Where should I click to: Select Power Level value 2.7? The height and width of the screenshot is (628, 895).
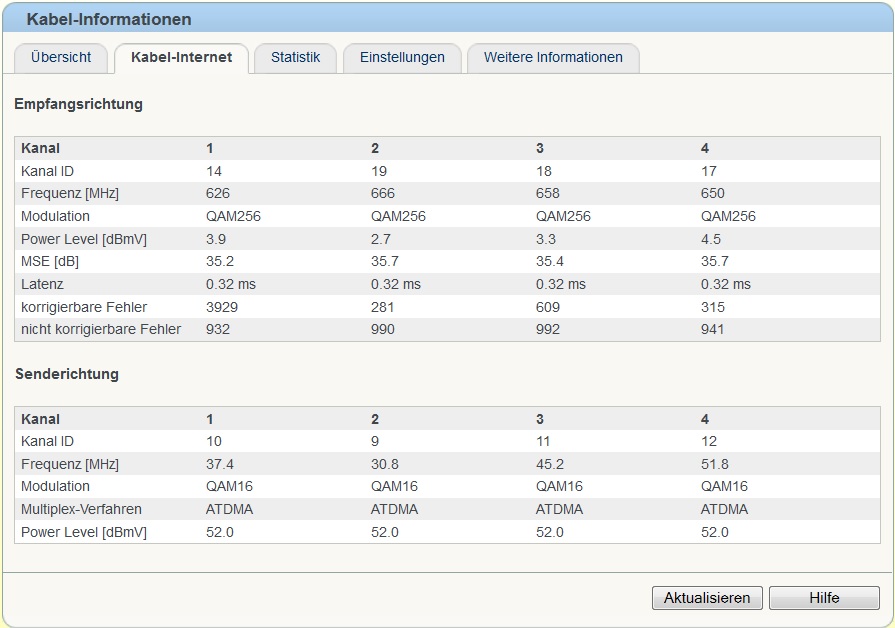[381, 239]
